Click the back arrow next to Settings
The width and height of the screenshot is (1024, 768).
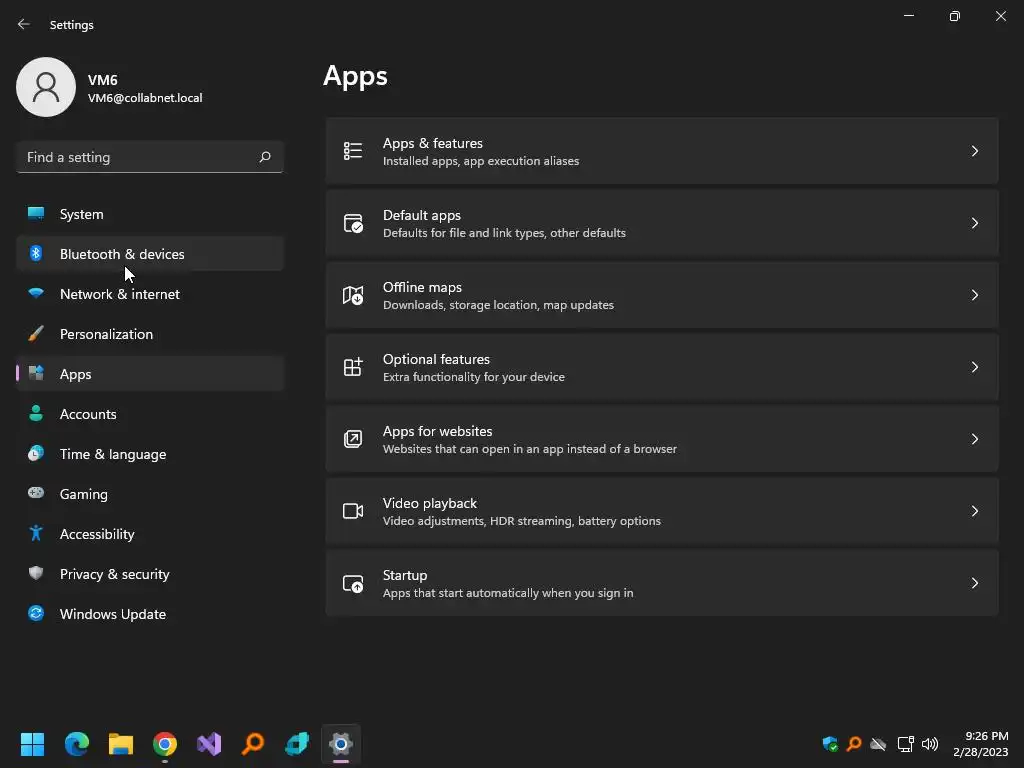pyautogui.click(x=24, y=24)
